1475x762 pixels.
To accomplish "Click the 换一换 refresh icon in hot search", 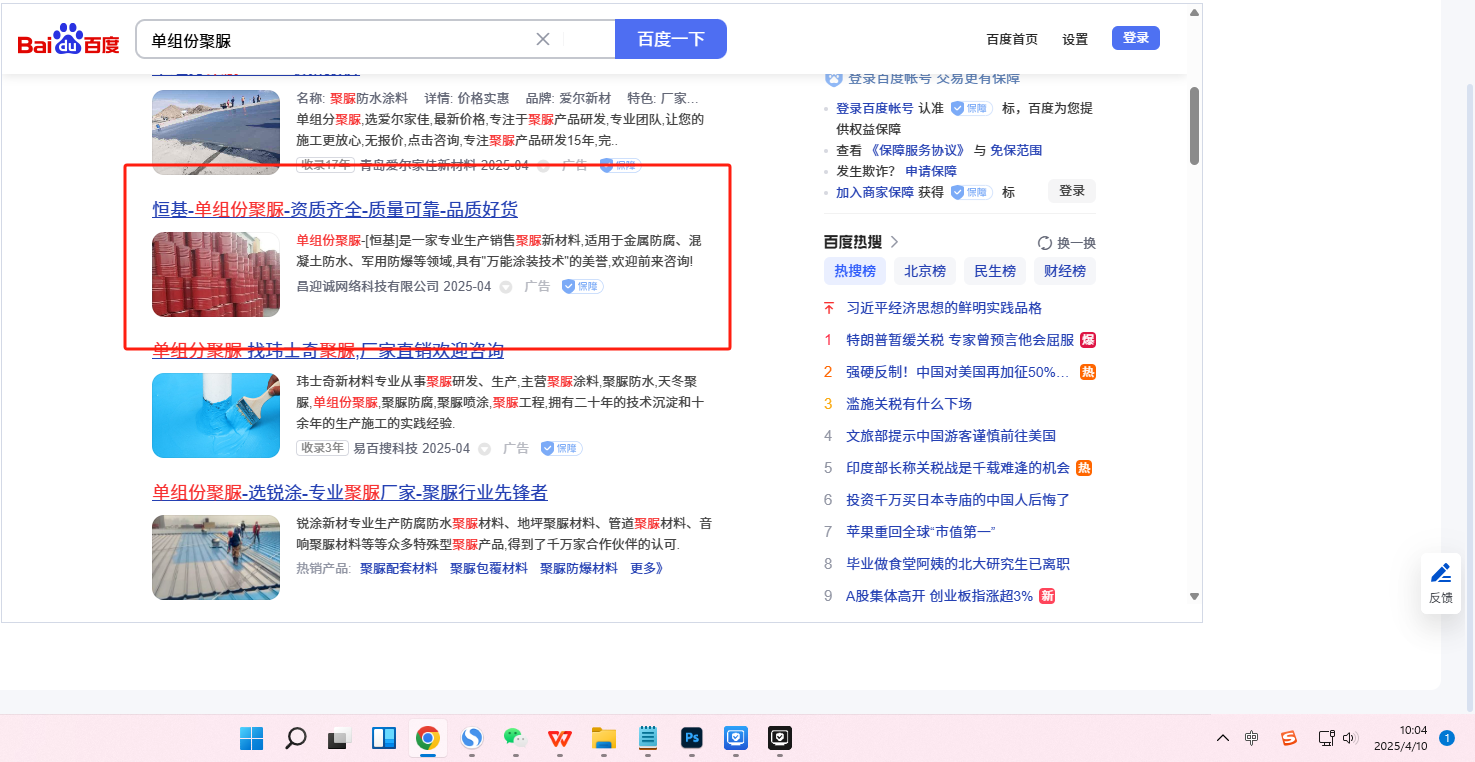I will (x=1045, y=243).
